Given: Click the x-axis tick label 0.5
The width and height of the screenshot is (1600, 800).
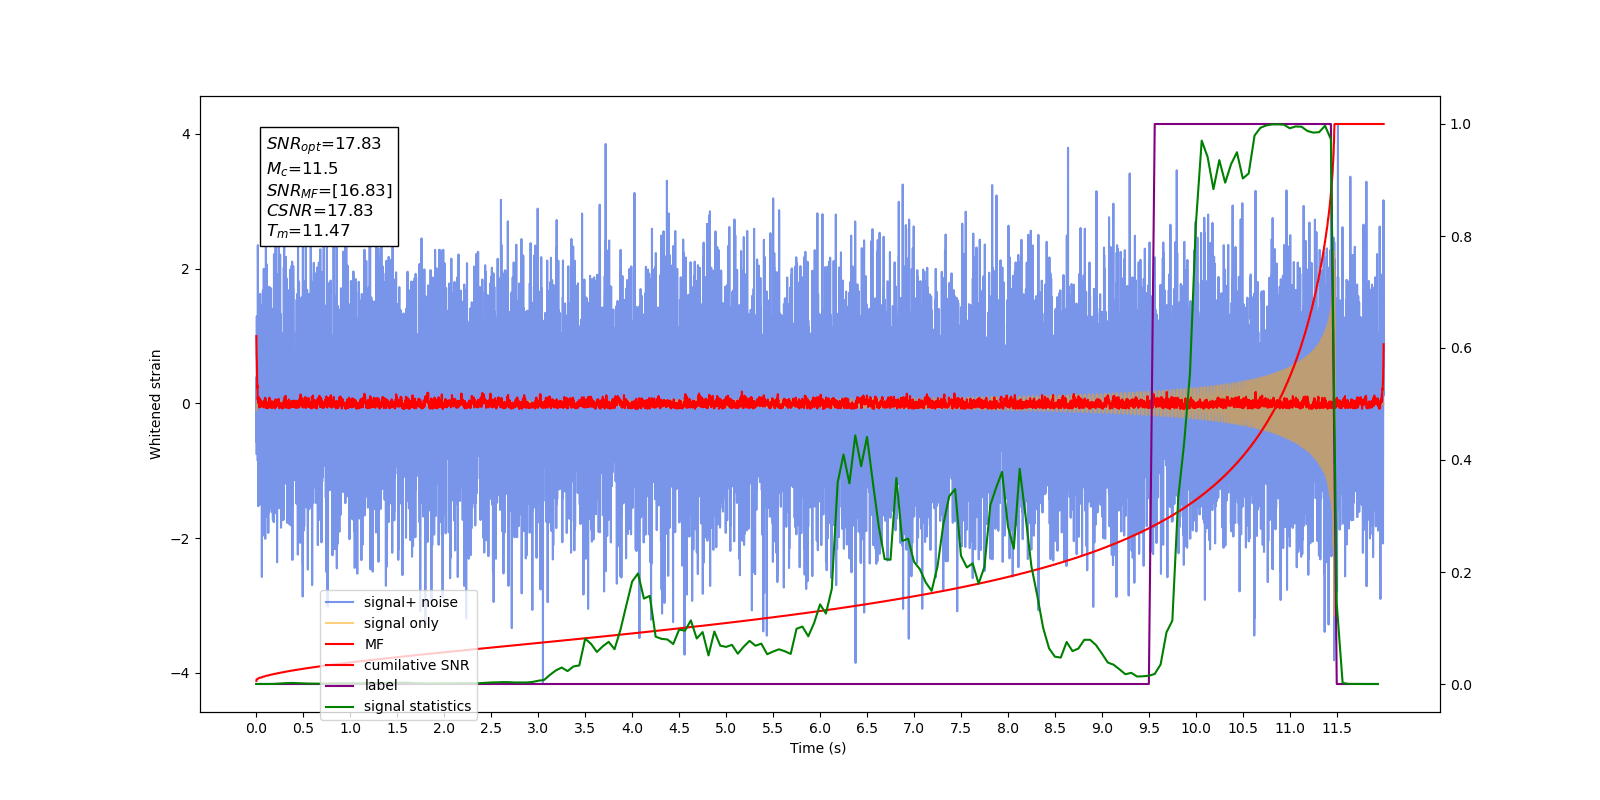Looking at the screenshot, I should point(303,728).
